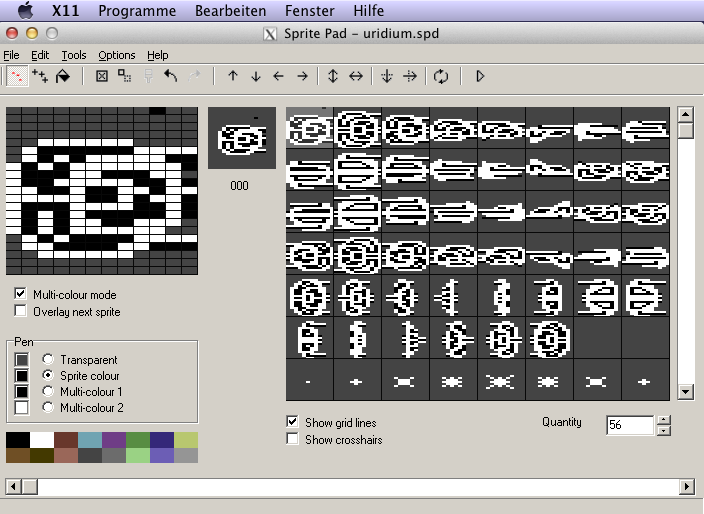Click the Transparent pen colour box
Screen dimensions: 704x514
pos(22,360)
